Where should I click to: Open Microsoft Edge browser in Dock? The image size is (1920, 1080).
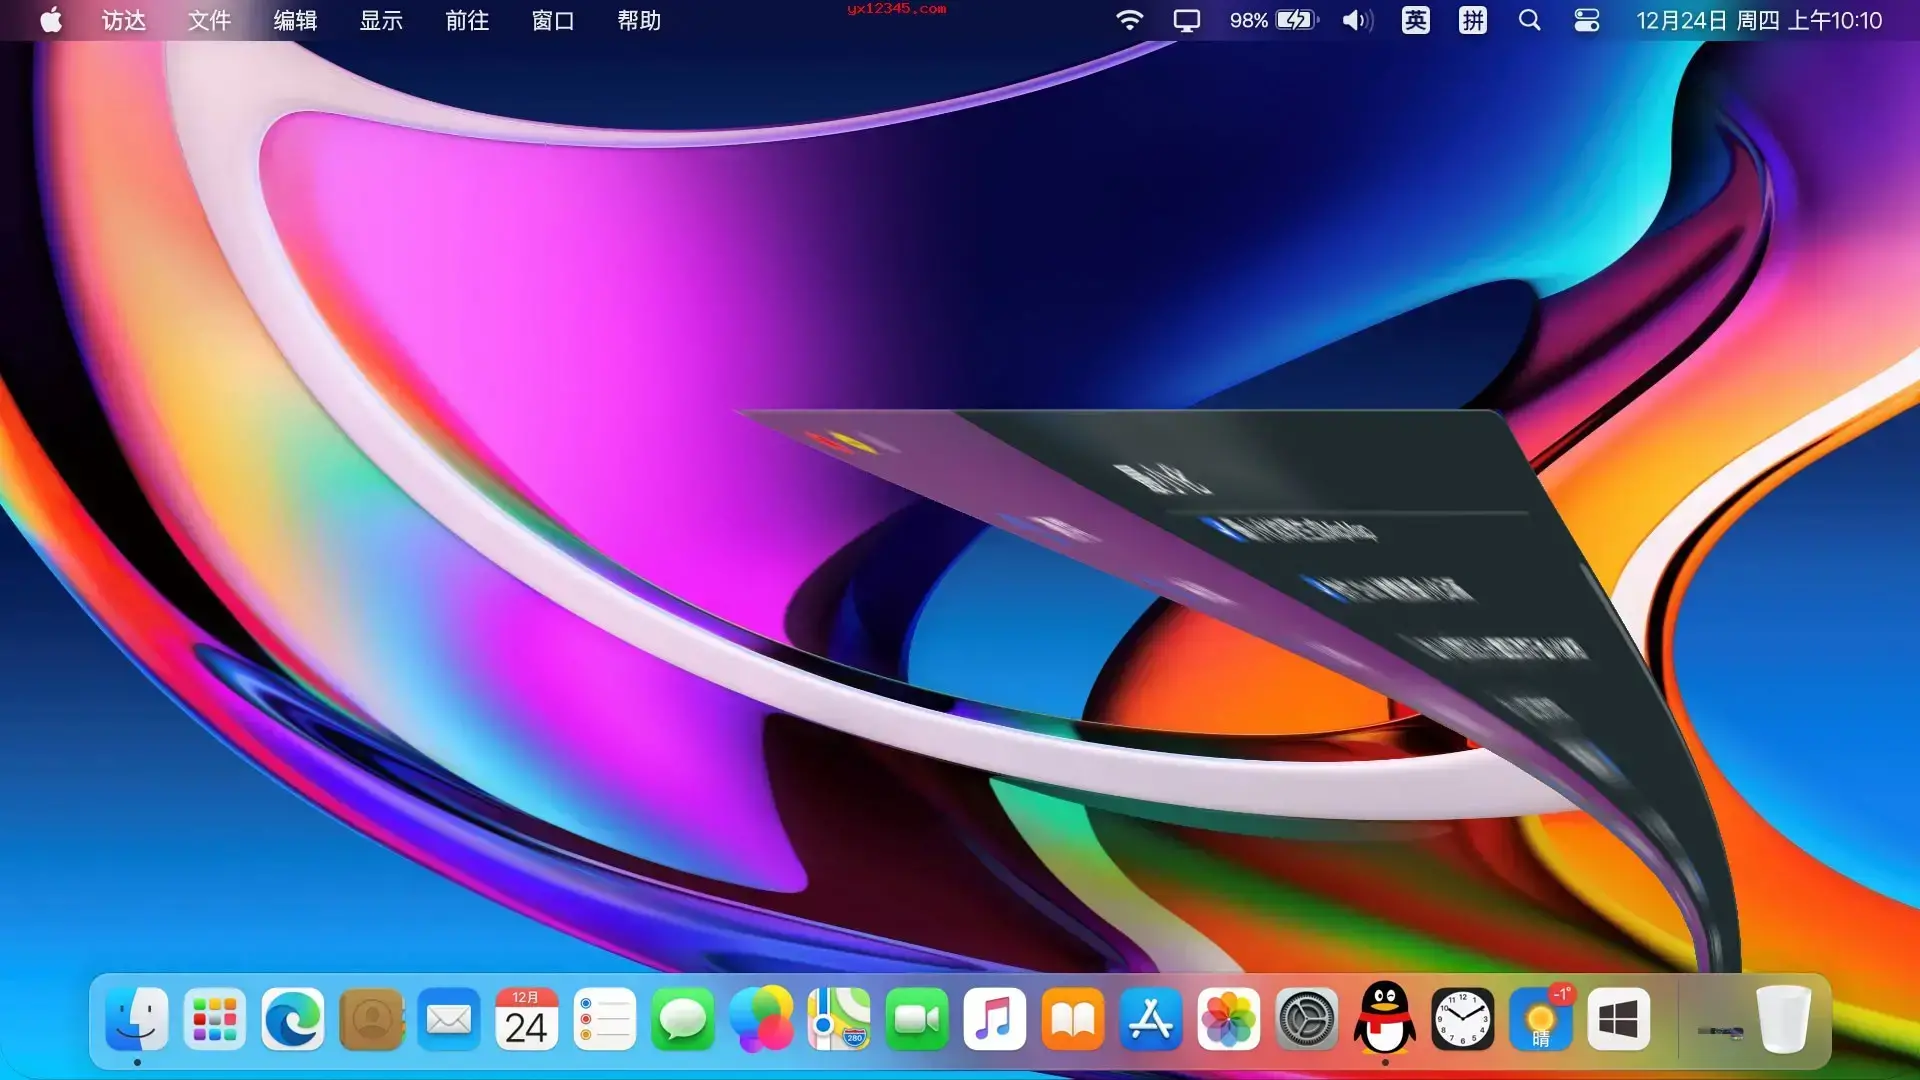(x=293, y=1019)
